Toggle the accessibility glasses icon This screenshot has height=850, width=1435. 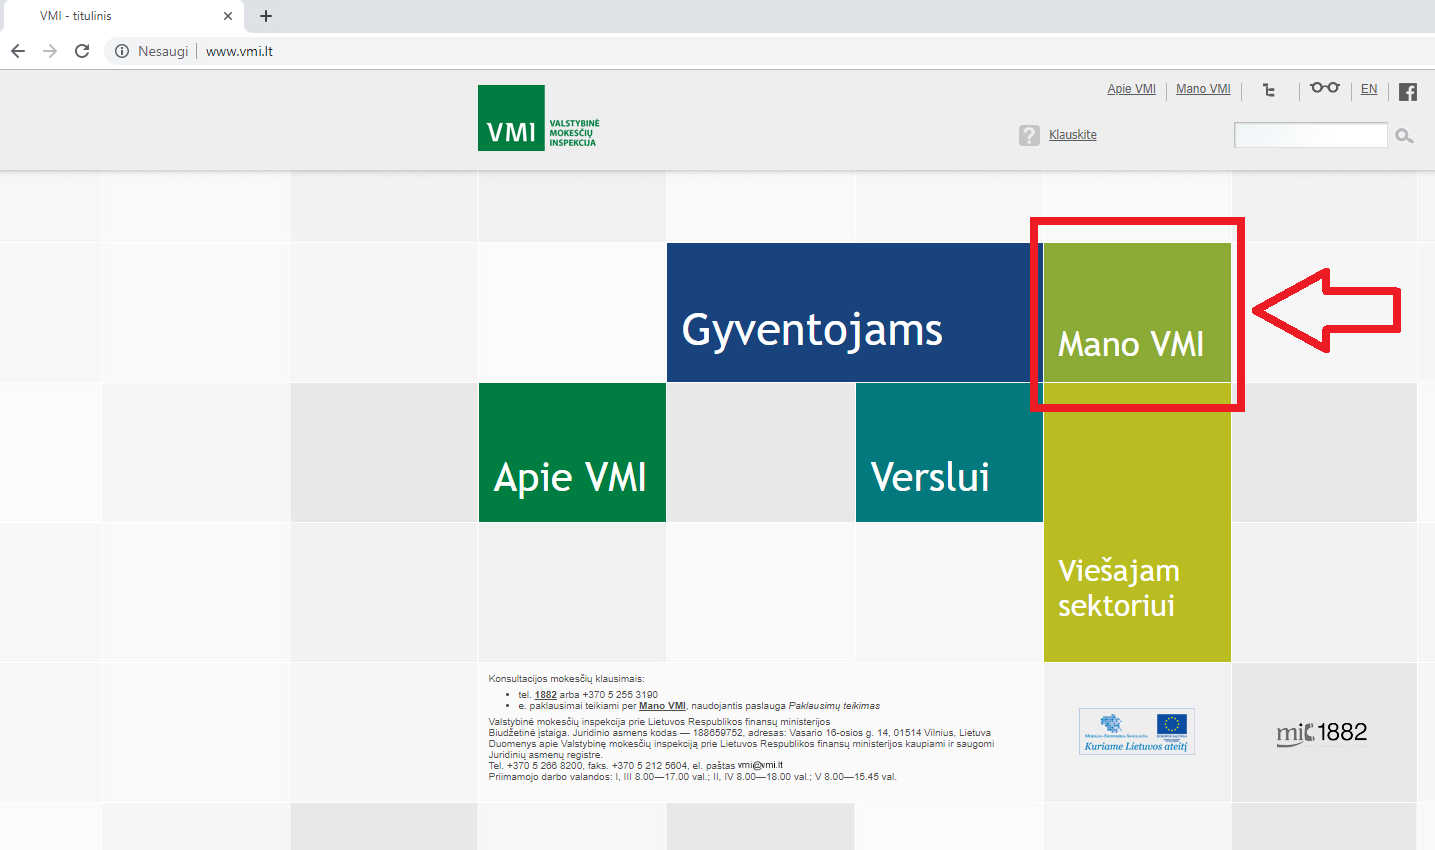coord(1325,88)
